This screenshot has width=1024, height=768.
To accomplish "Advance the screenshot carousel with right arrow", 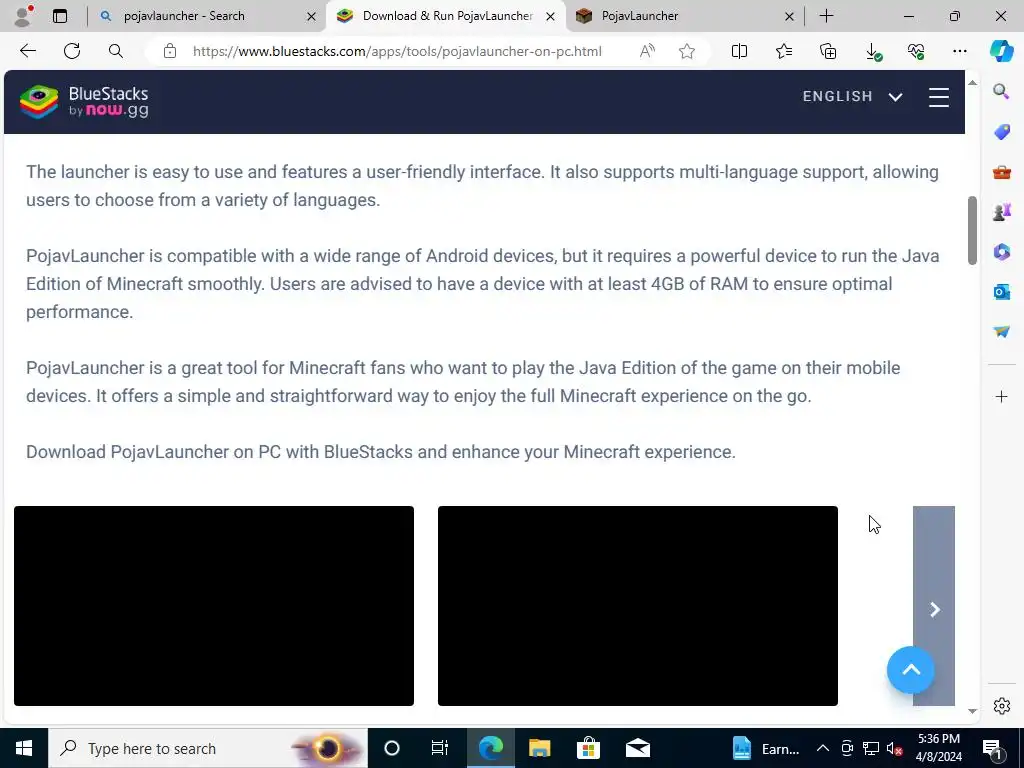I will pyautogui.click(x=934, y=609).
